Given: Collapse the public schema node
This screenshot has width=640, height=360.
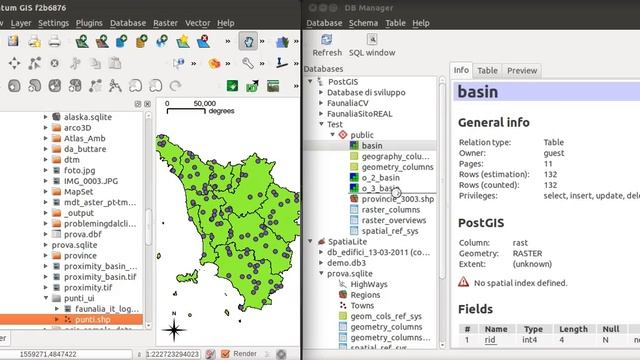Looking at the screenshot, I should [333, 135].
